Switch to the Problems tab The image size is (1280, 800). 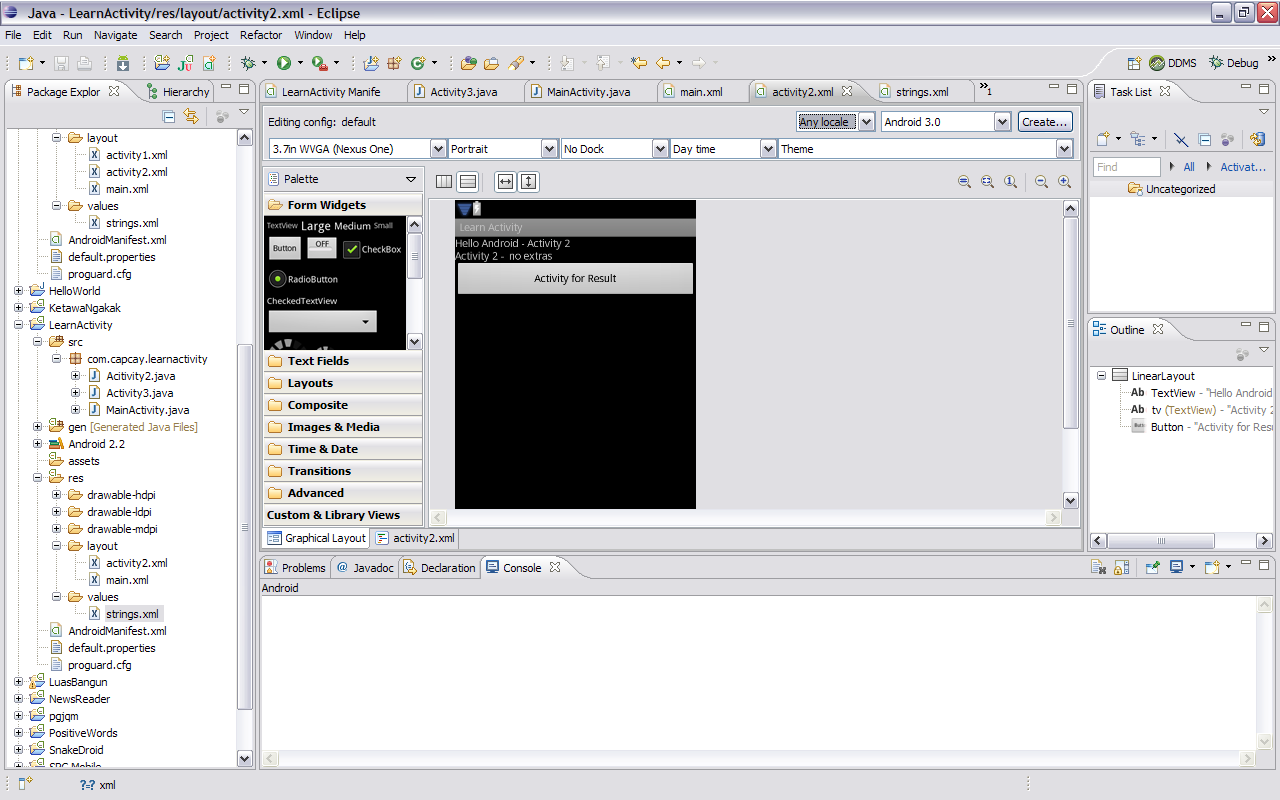point(295,568)
